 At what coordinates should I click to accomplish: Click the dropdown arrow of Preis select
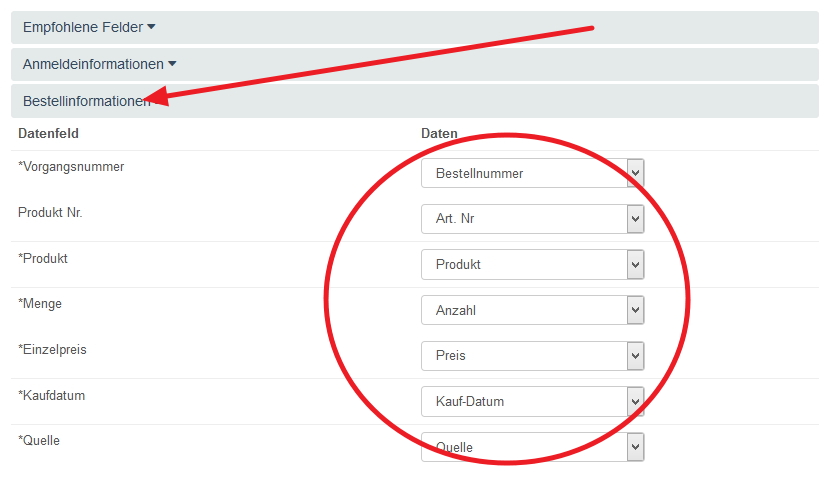[635, 356]
